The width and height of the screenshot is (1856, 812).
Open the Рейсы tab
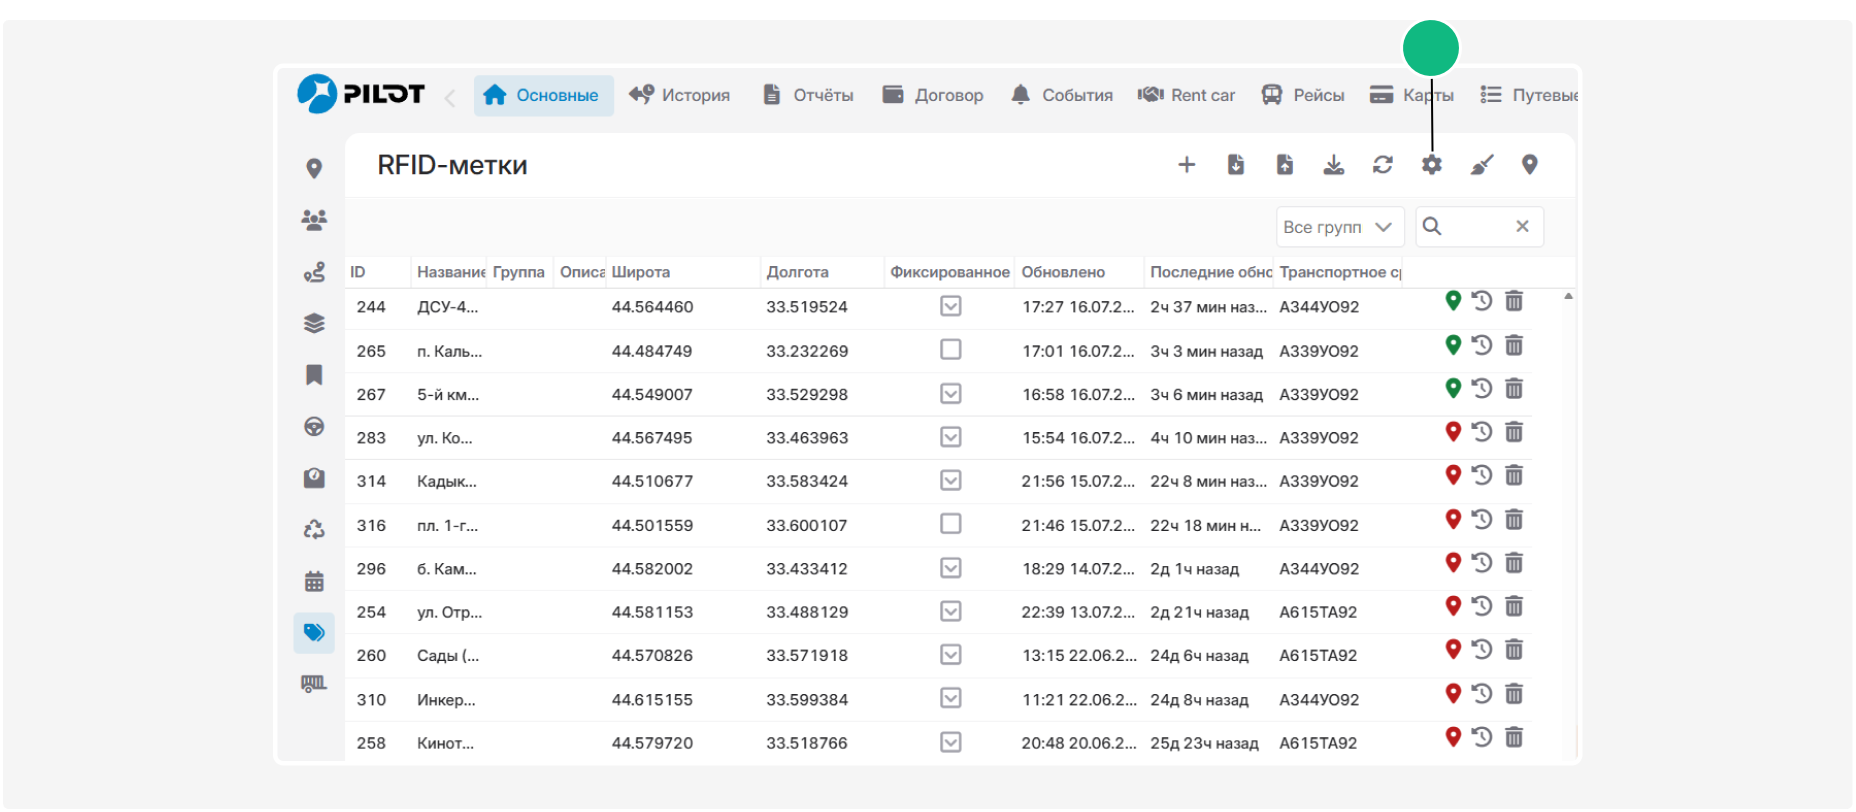point(1303,96)
